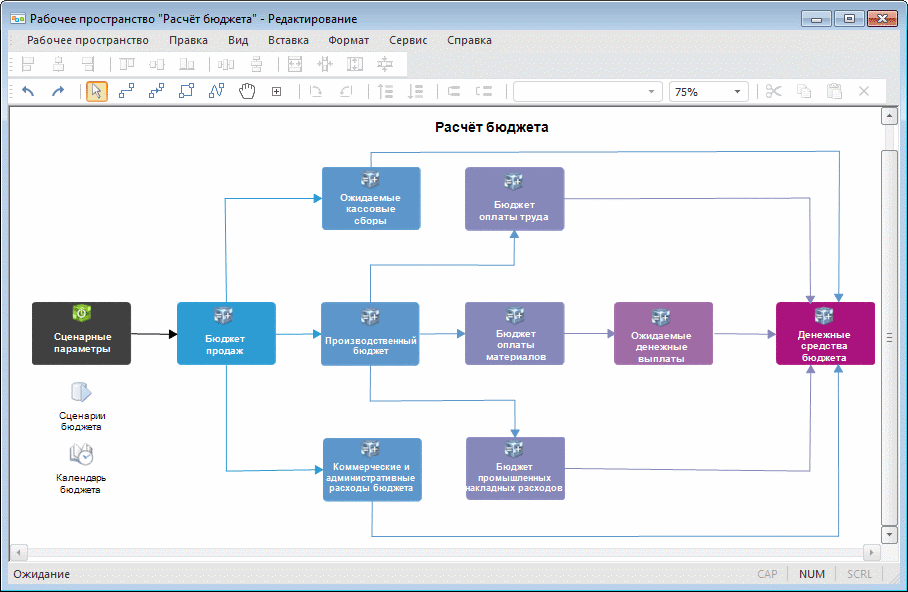The height and width of the screenshot is (592, 908).
Task: Click the NUM indicator in status bar
Action: tap(812, 574)
